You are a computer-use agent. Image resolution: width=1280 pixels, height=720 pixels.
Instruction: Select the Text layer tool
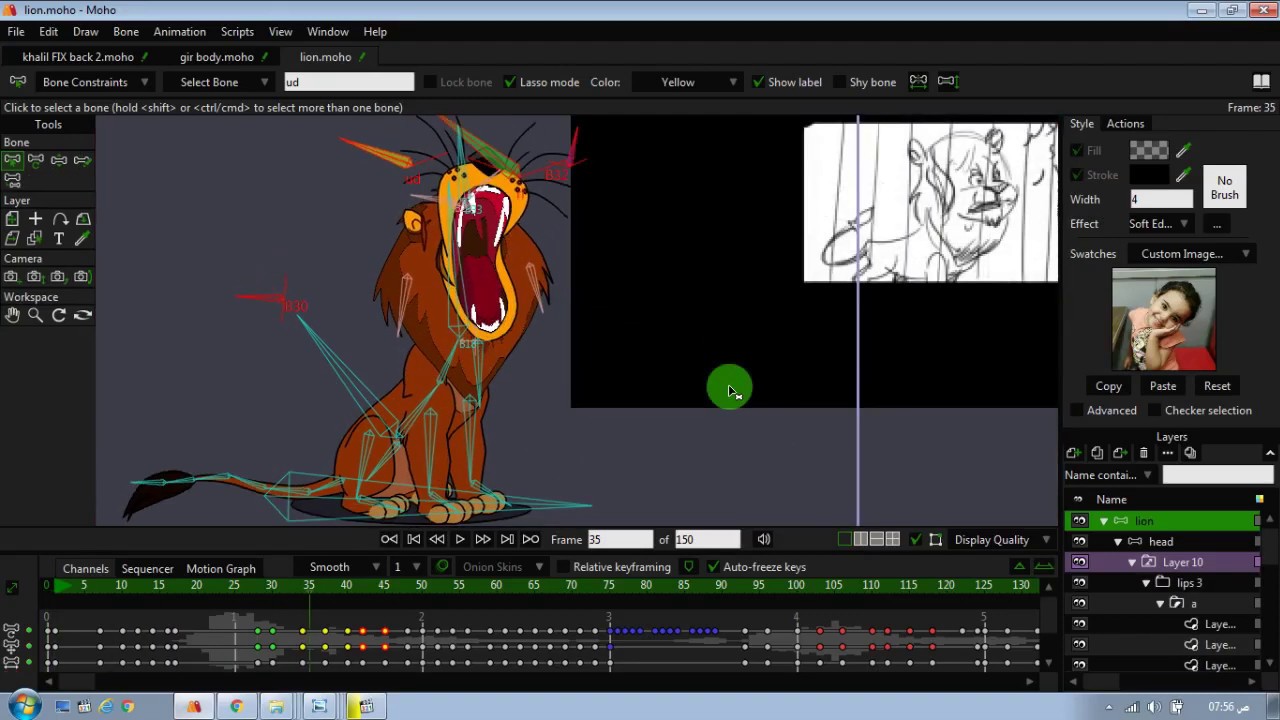pyautogui.click(x=59, y=238)
